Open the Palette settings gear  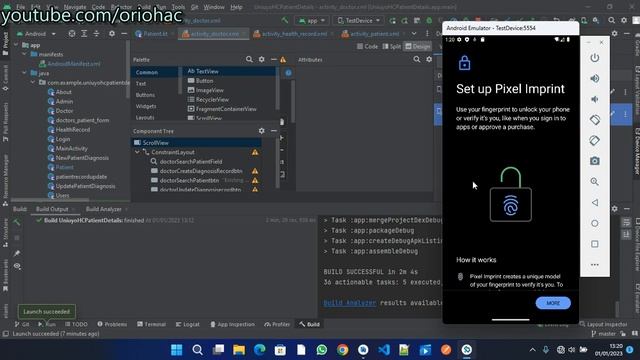pos(262,60)
